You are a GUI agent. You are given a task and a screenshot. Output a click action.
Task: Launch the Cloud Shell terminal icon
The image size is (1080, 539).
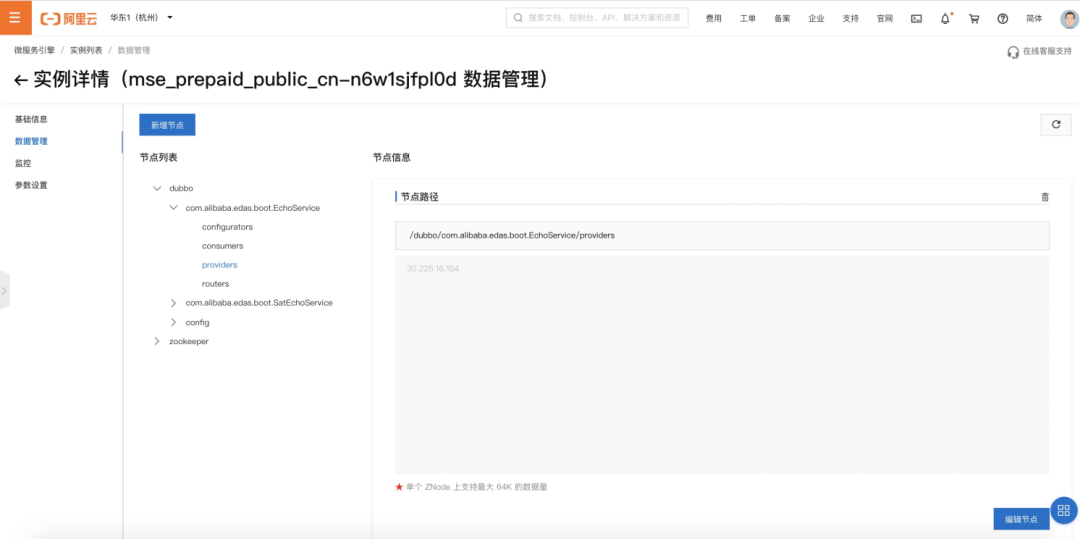[x=917, y=19]
